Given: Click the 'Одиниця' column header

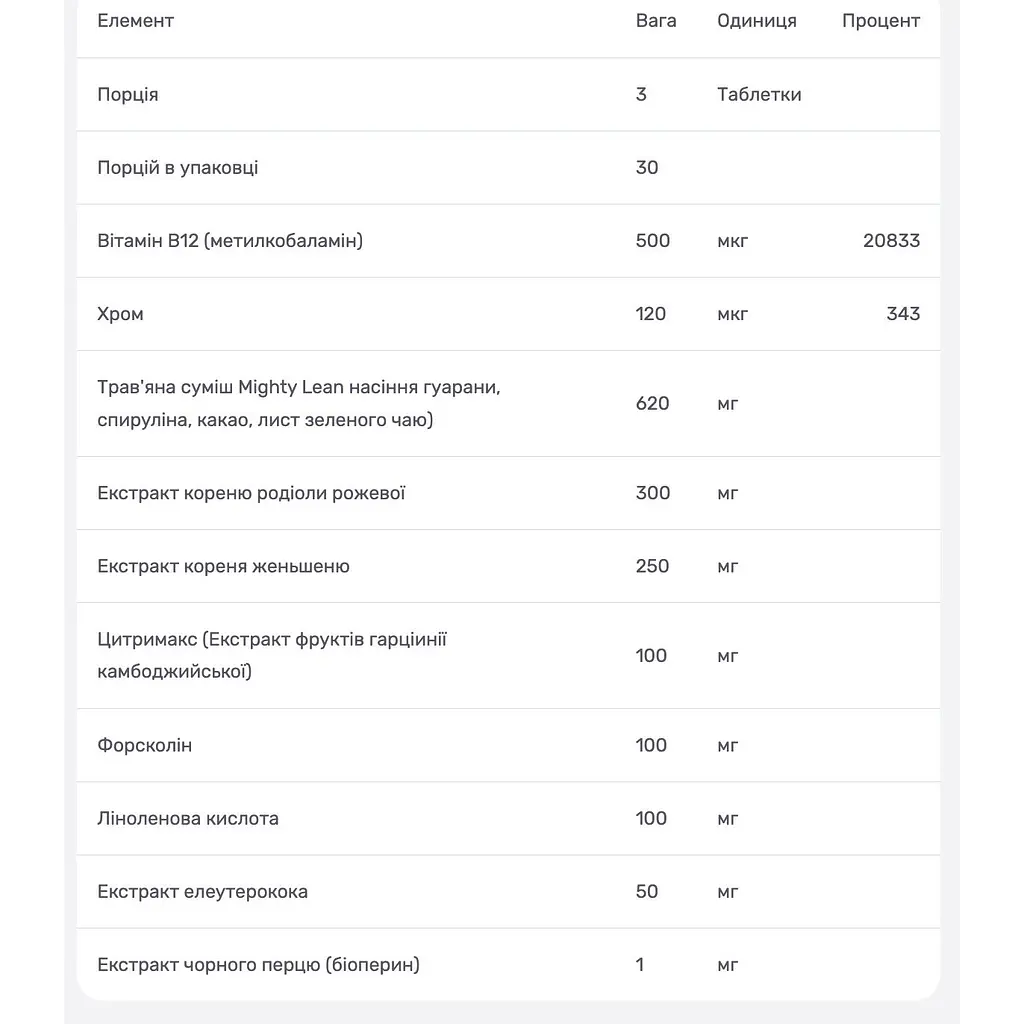Looking at the screenshot, I should click(x=757, y=21).
